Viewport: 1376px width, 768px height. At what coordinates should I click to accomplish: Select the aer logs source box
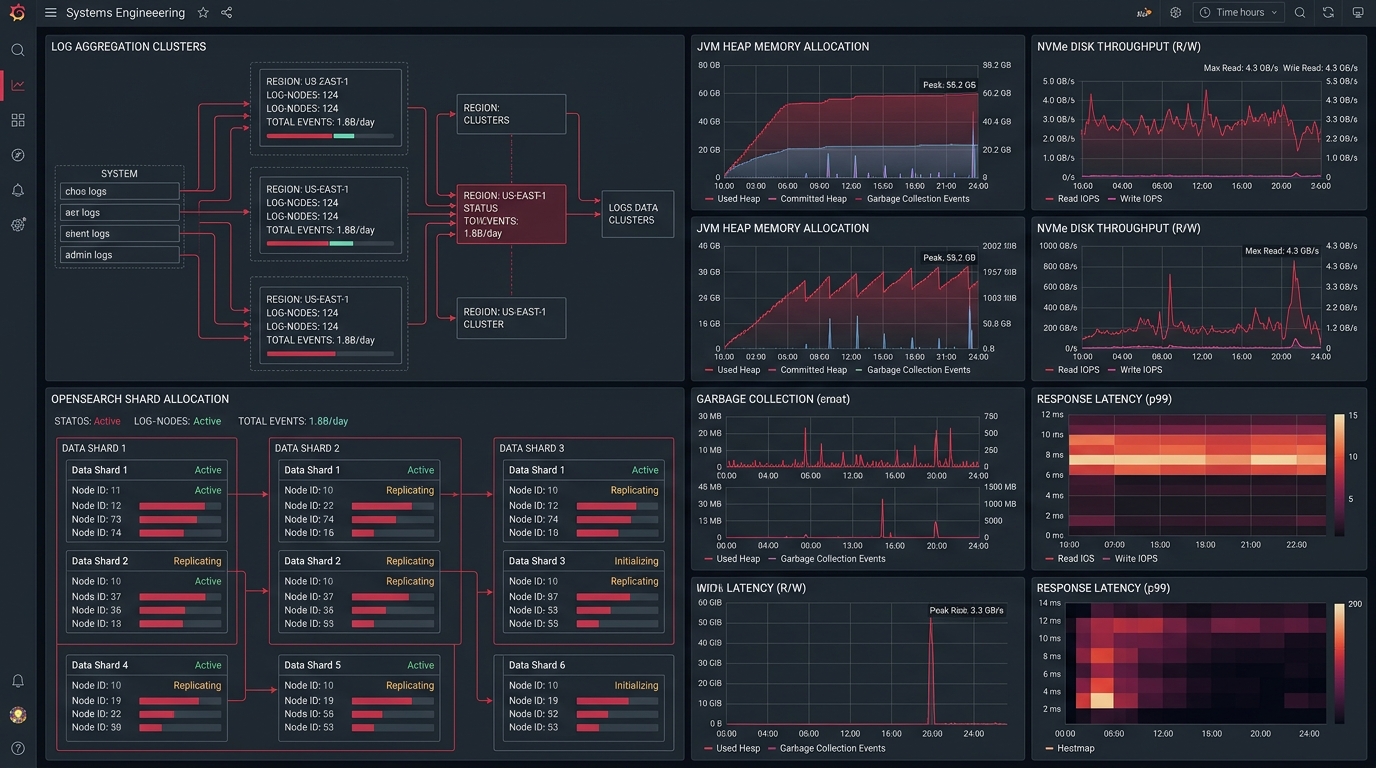pos(120,212)
